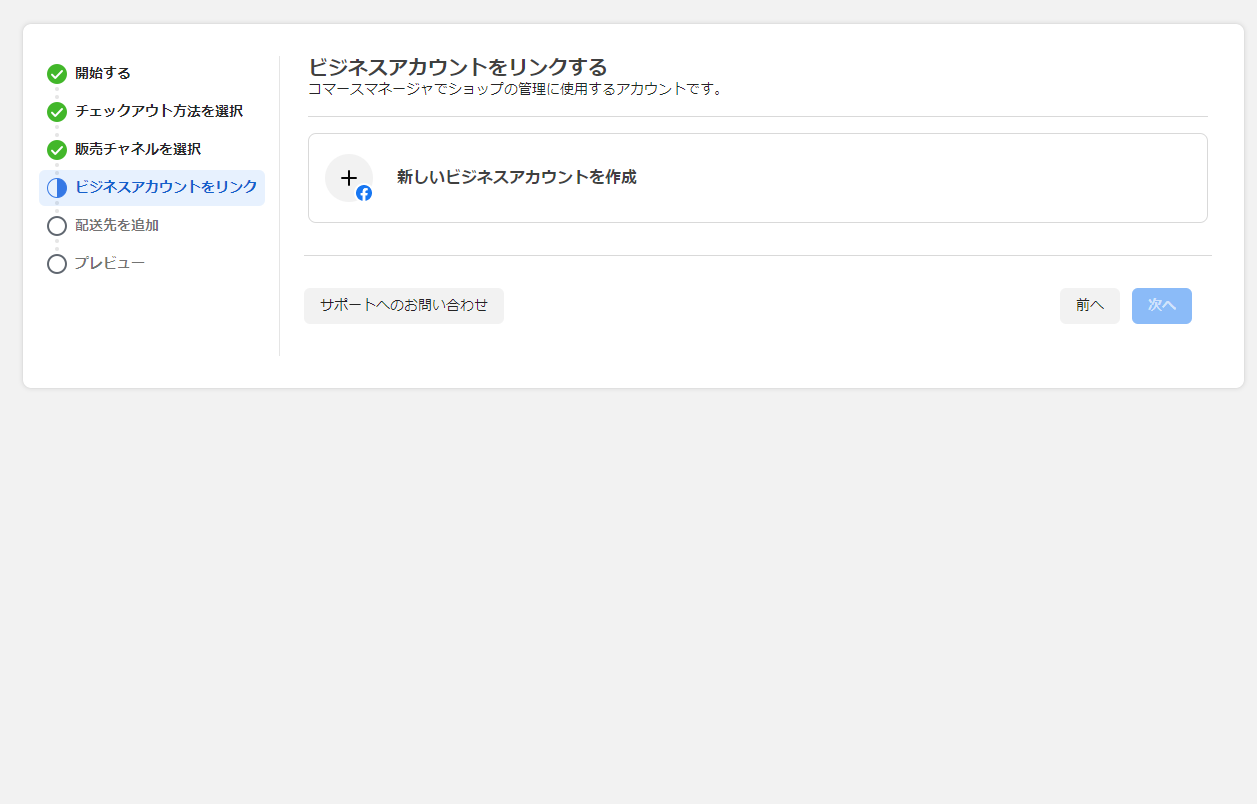This screenshot has height=804, width=1257.
Task: Go to the 開始する step
Action: point(103,73)
